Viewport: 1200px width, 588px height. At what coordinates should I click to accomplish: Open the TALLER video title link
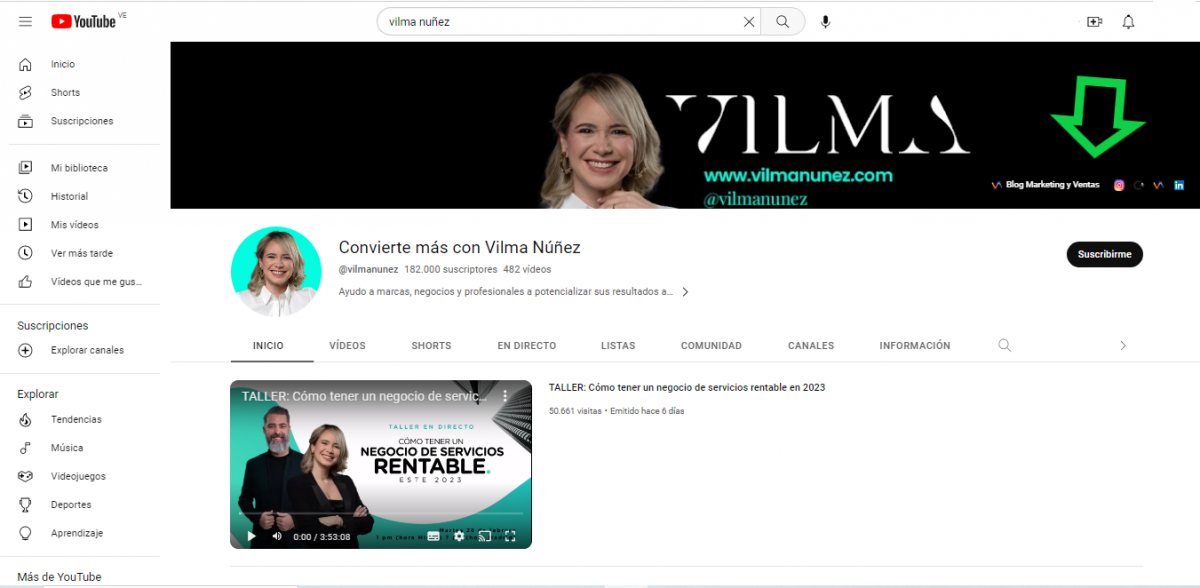[686, 387]
